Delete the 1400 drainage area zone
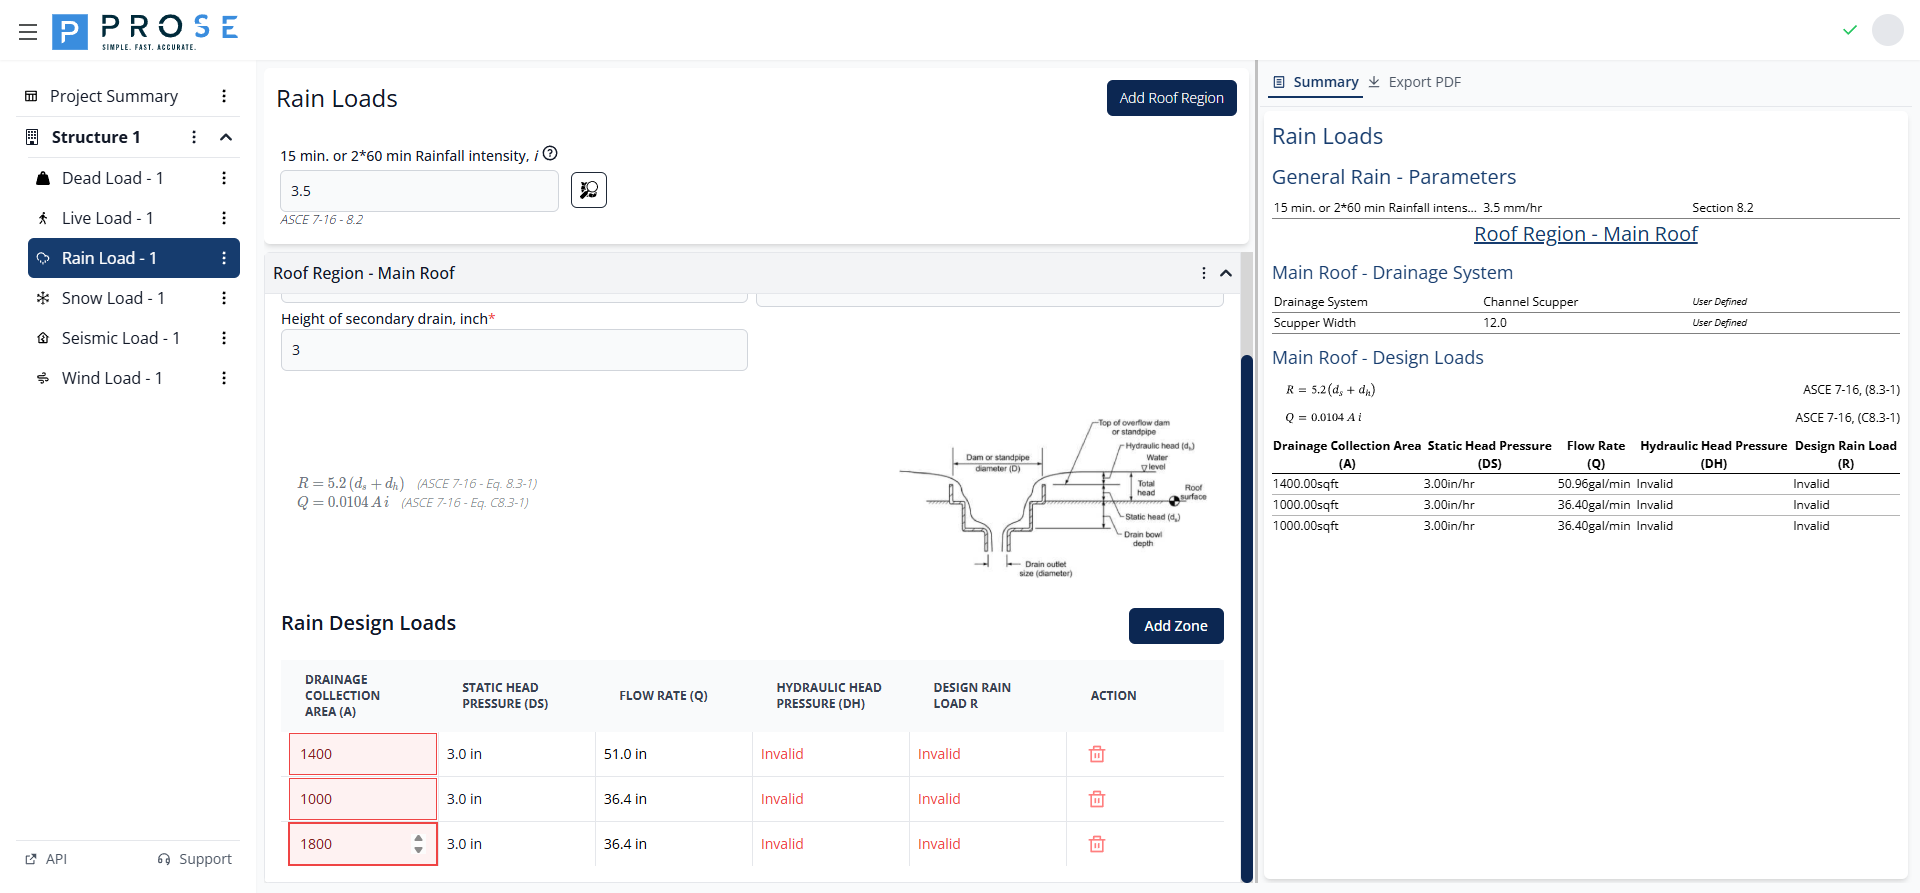Screen dimensions: 1920x893 [x=1097, y=754]
